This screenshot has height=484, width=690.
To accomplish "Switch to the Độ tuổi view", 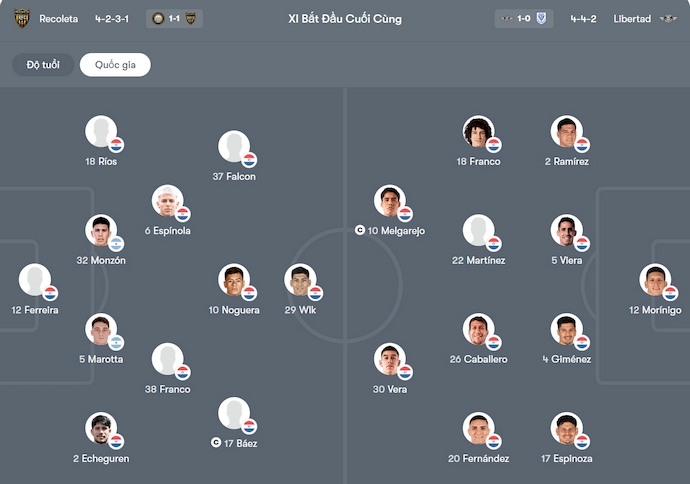I will 43,65.
